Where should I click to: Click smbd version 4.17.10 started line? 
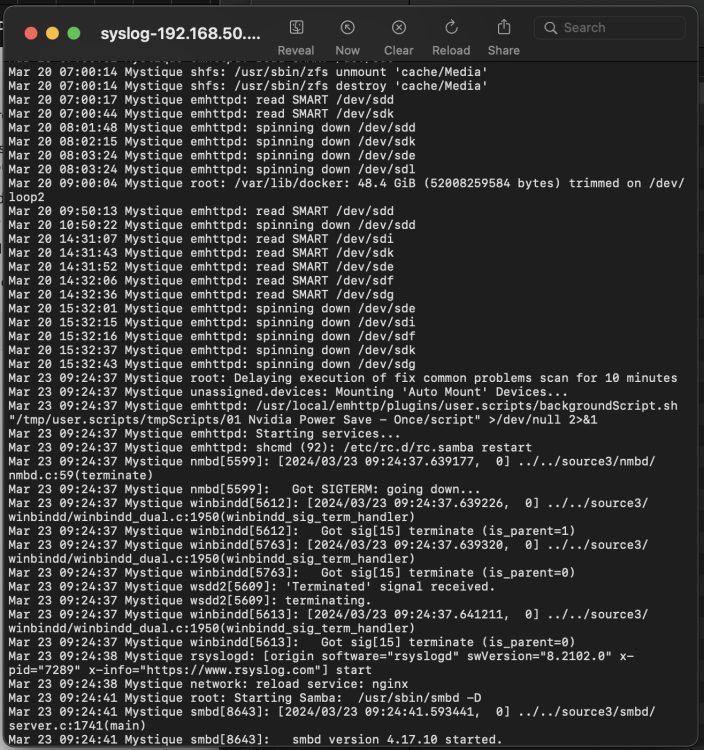click(255, 739)
